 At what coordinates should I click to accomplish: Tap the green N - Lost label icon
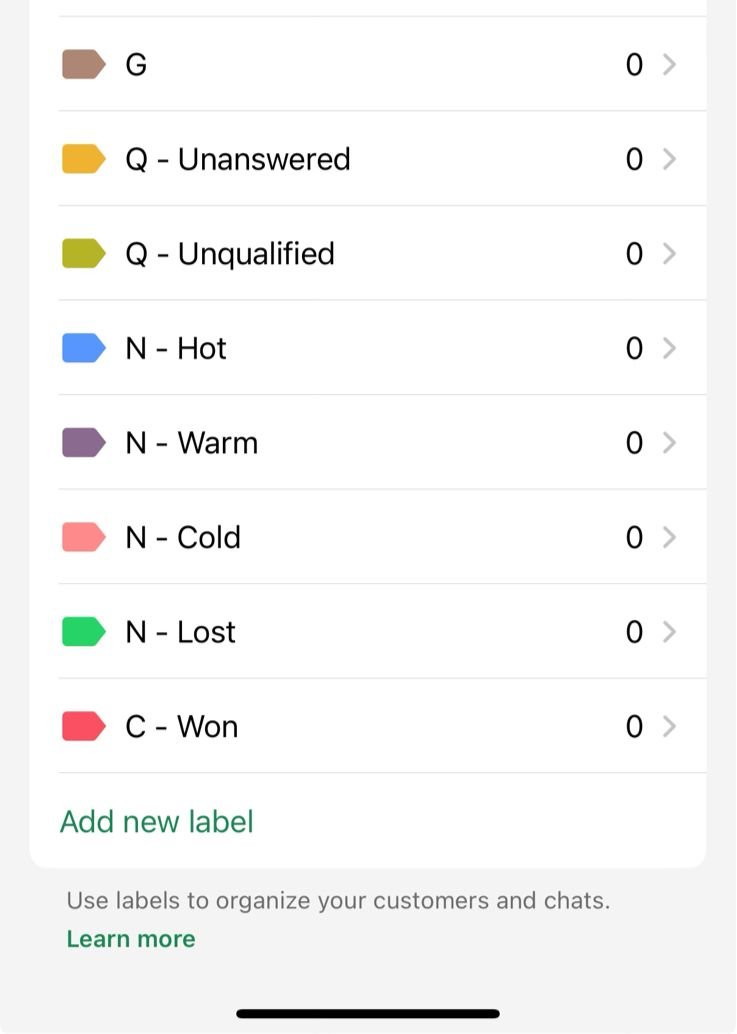click(84, 632)
